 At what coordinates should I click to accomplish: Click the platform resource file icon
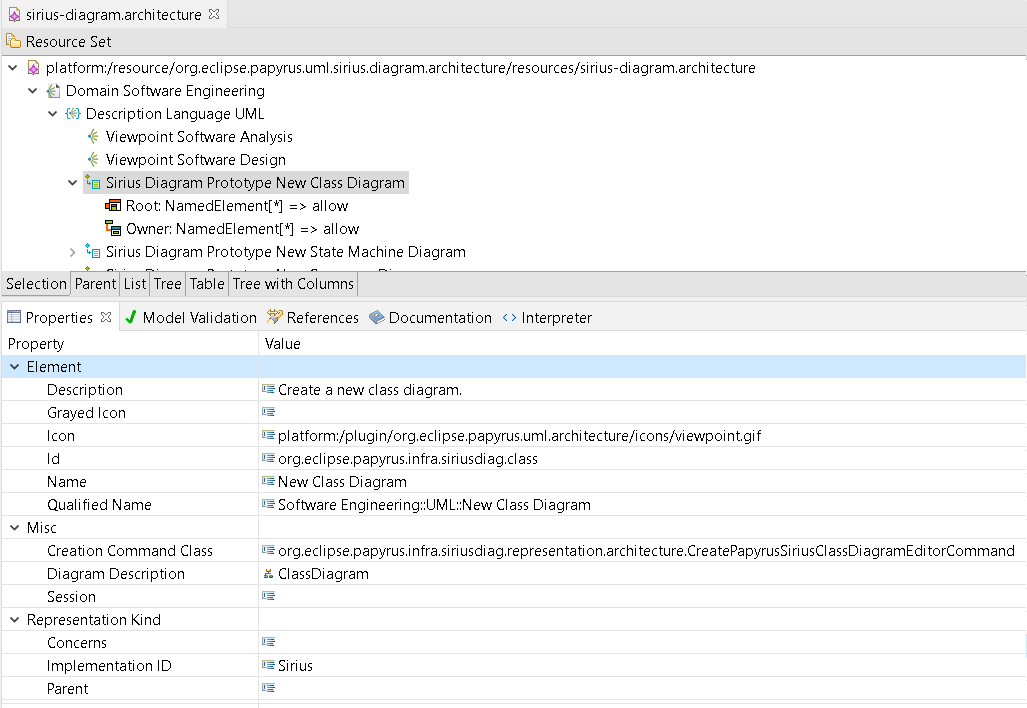[x=33, y=67]
